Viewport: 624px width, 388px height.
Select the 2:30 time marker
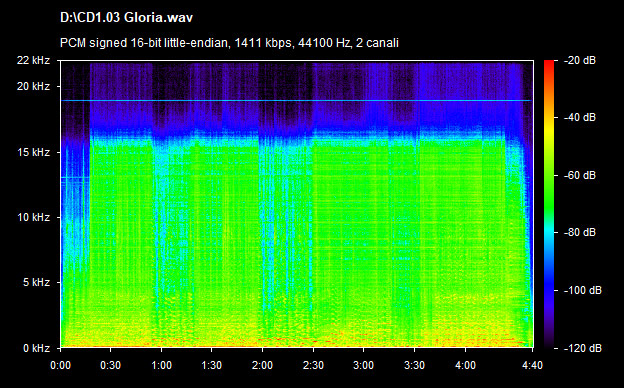(x=313, y=365)
